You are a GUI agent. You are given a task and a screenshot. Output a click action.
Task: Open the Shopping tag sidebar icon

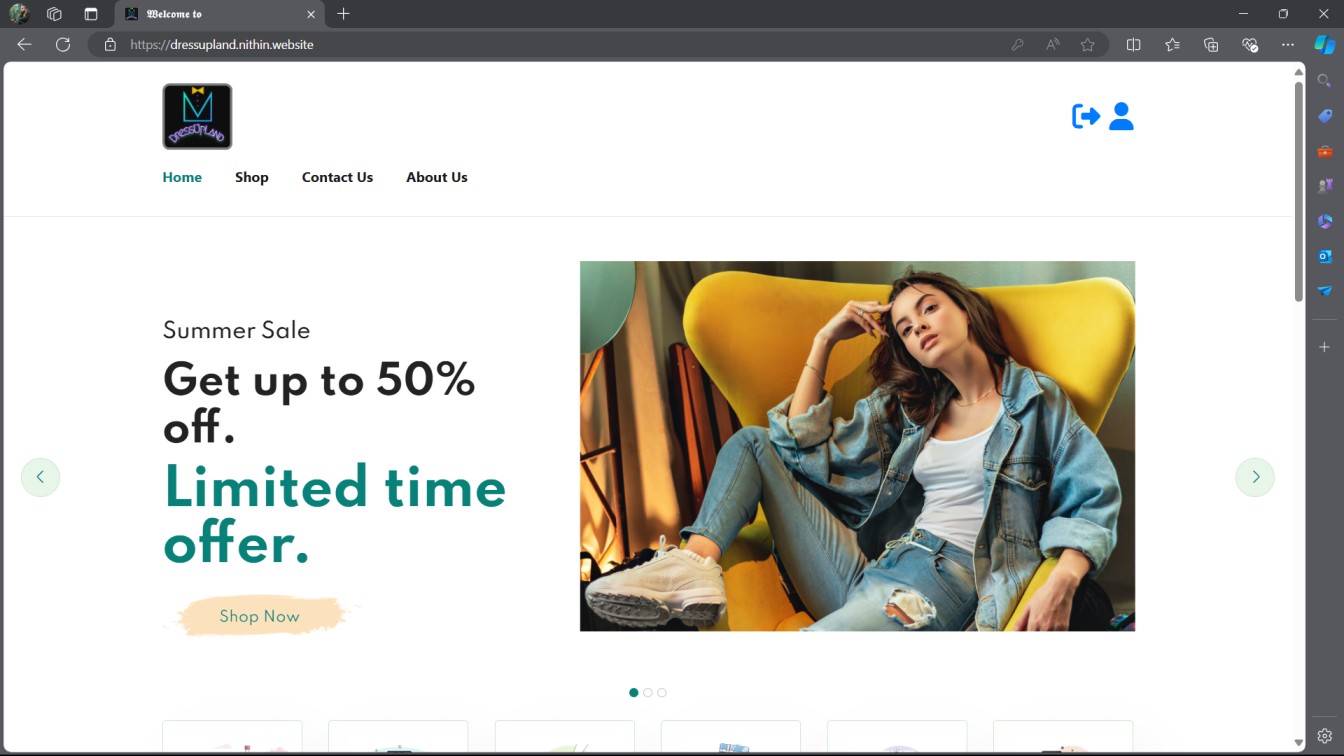click(x=1325, y=116)
